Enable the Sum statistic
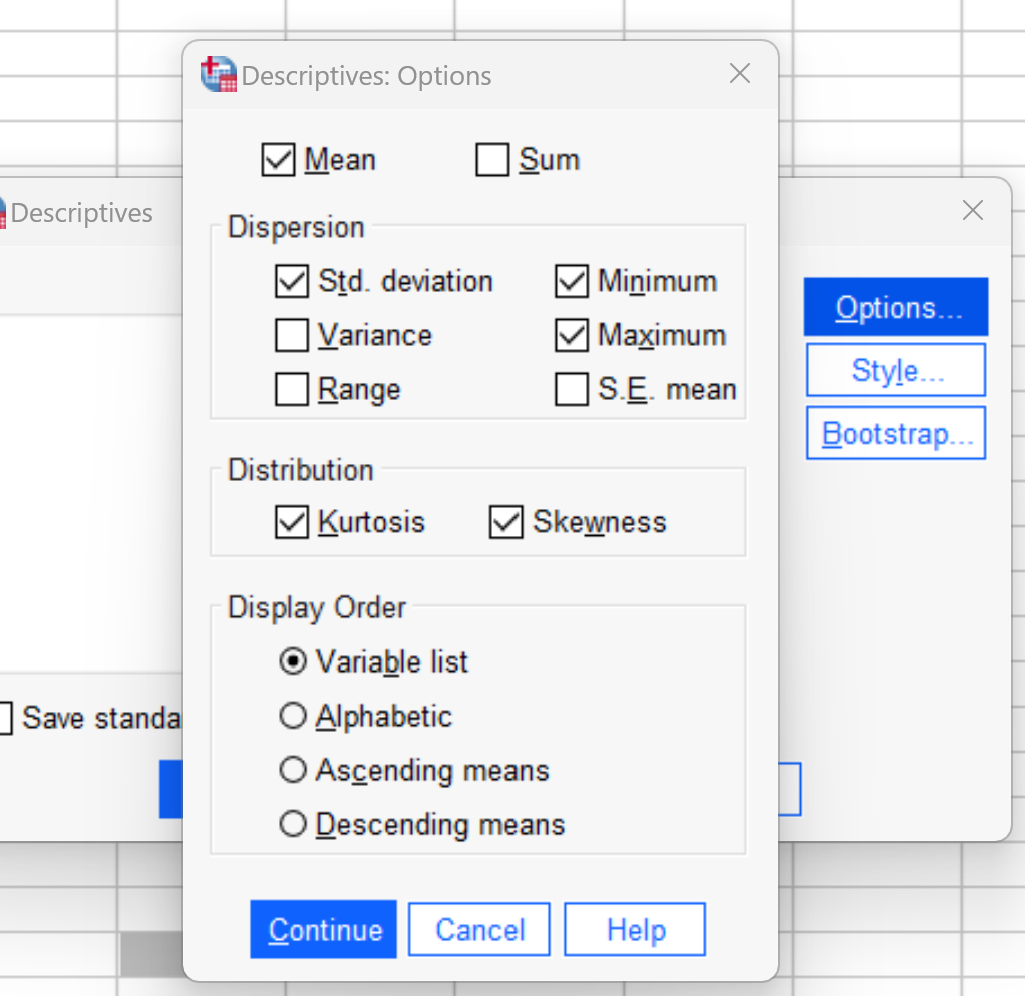This screenshot has height=996, width=1026. coord(492,159)
